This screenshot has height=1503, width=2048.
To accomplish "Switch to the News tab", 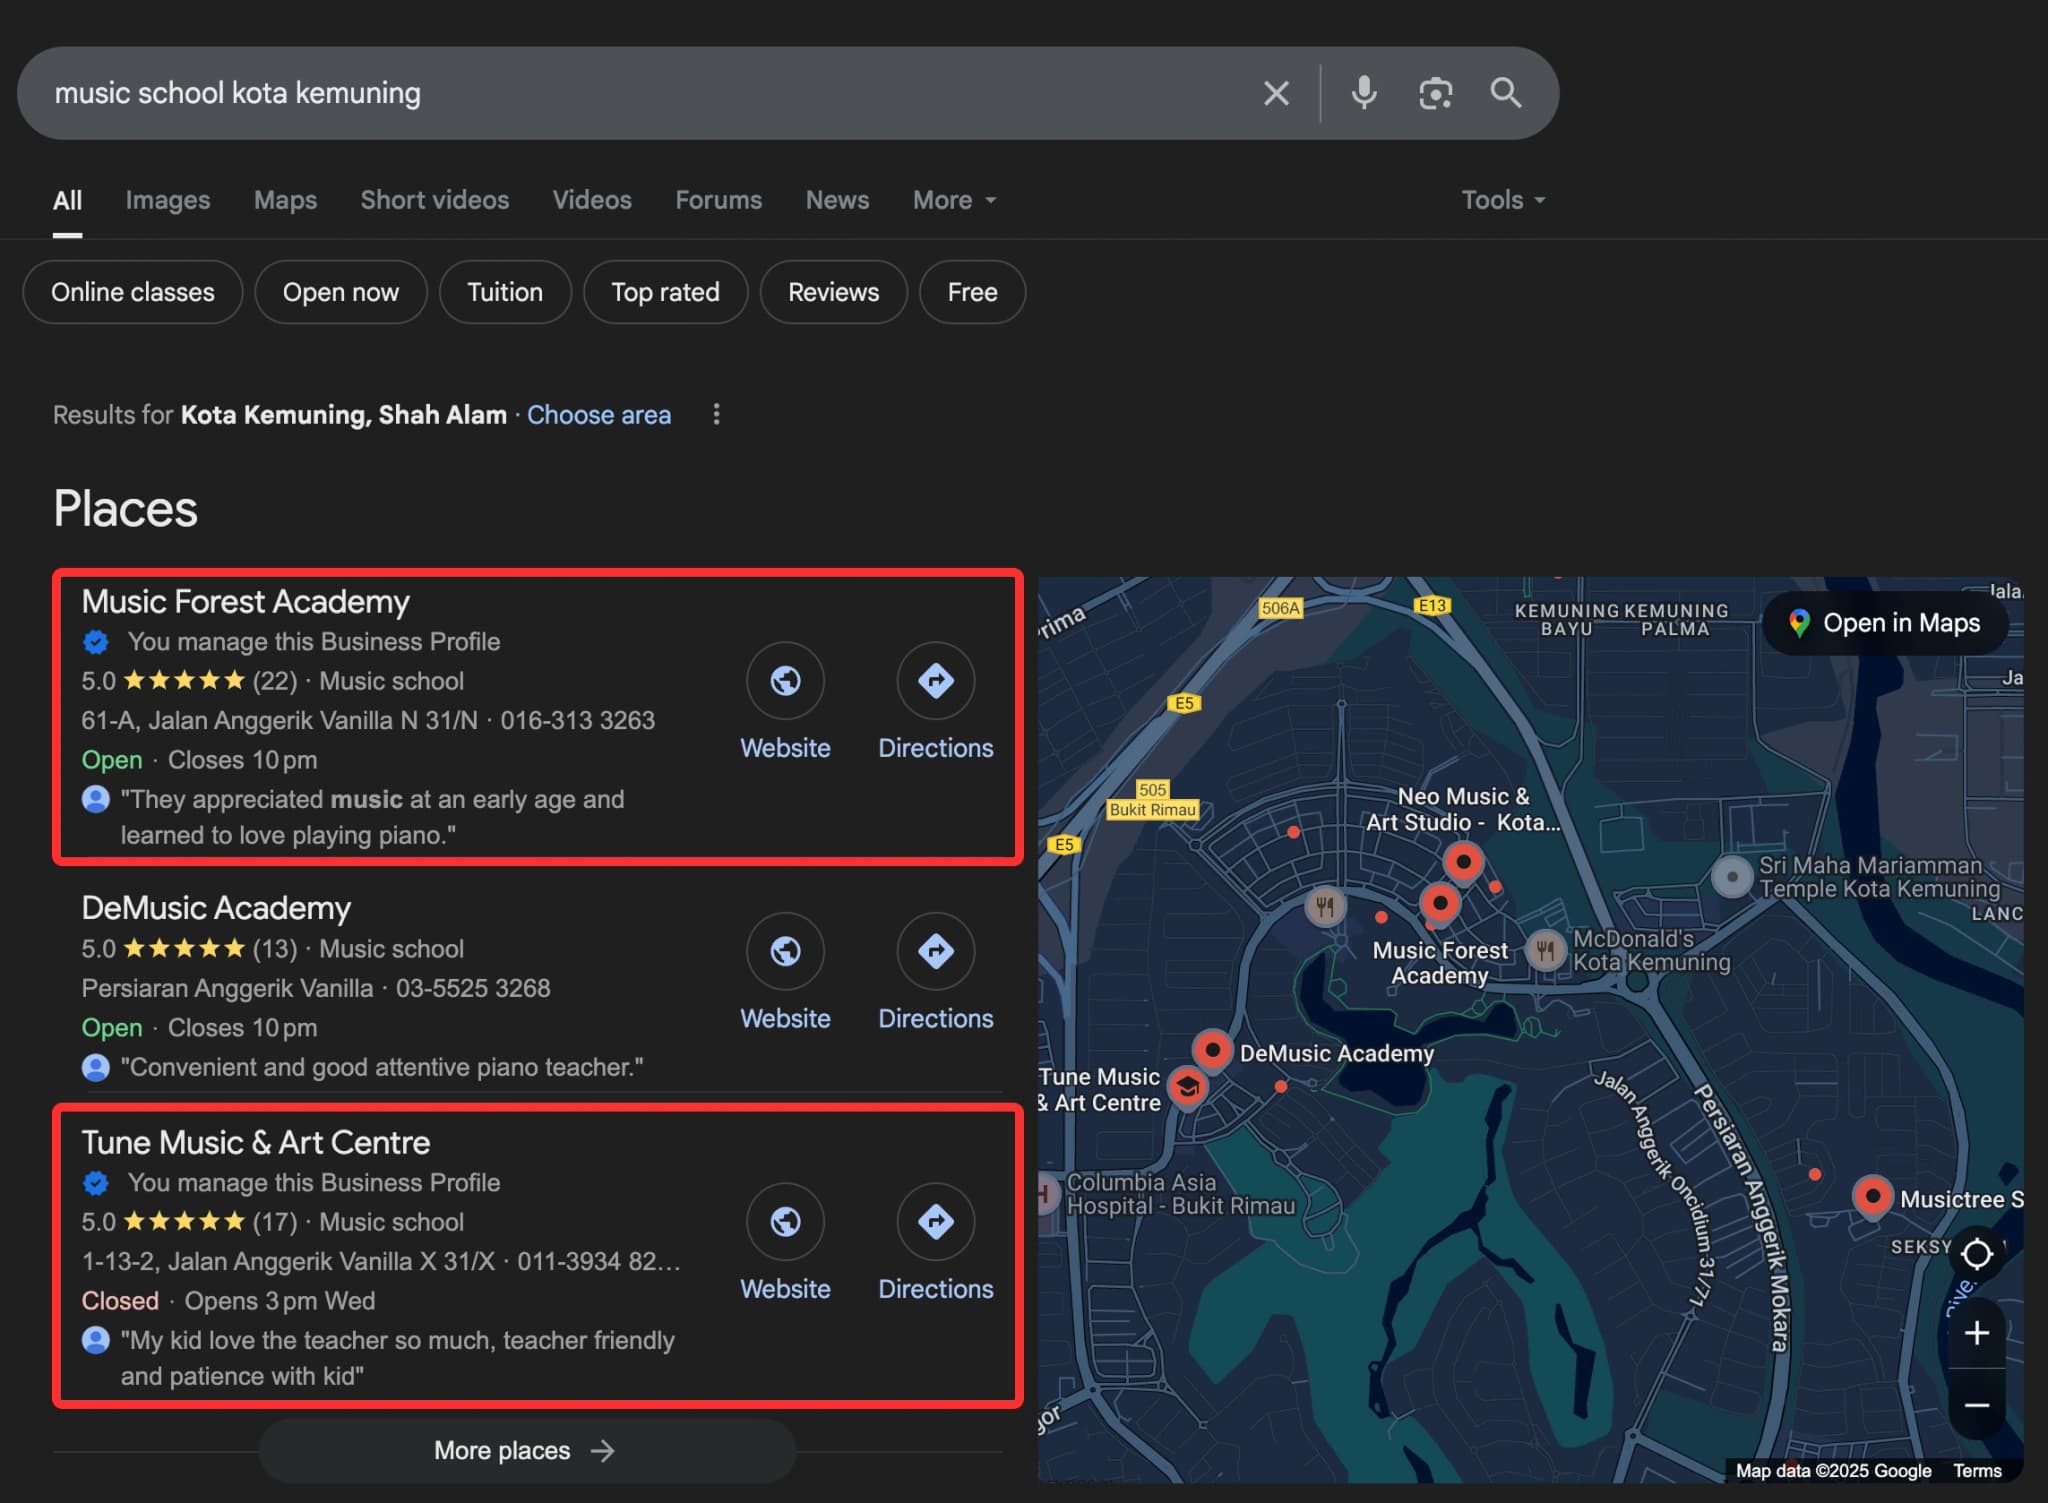I will click(837, 200).
